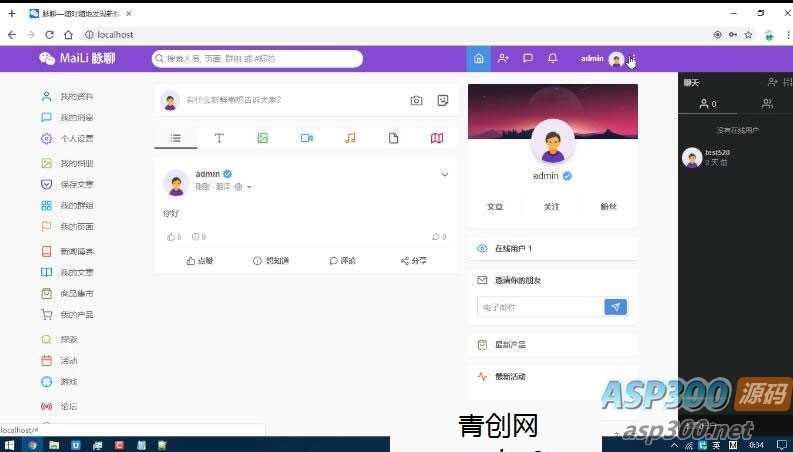
Task: Open 文章 posts stat on profile card
Action: 495,207
